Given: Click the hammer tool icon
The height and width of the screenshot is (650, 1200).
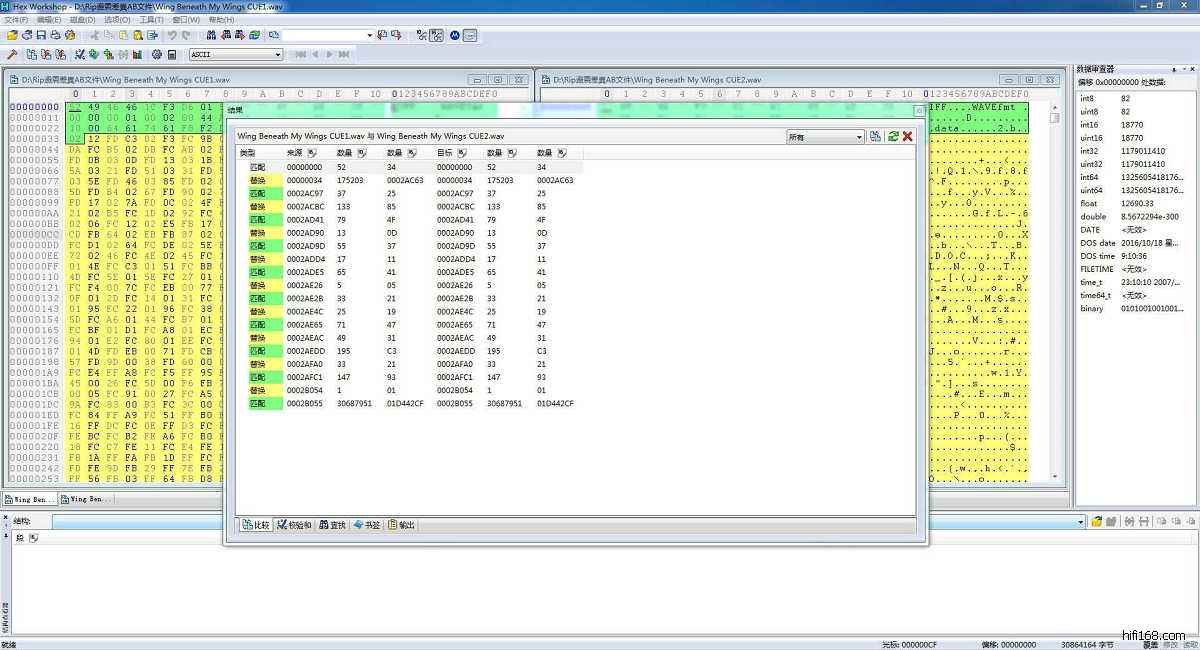Looking at the screenshot, I should point(12,54).
